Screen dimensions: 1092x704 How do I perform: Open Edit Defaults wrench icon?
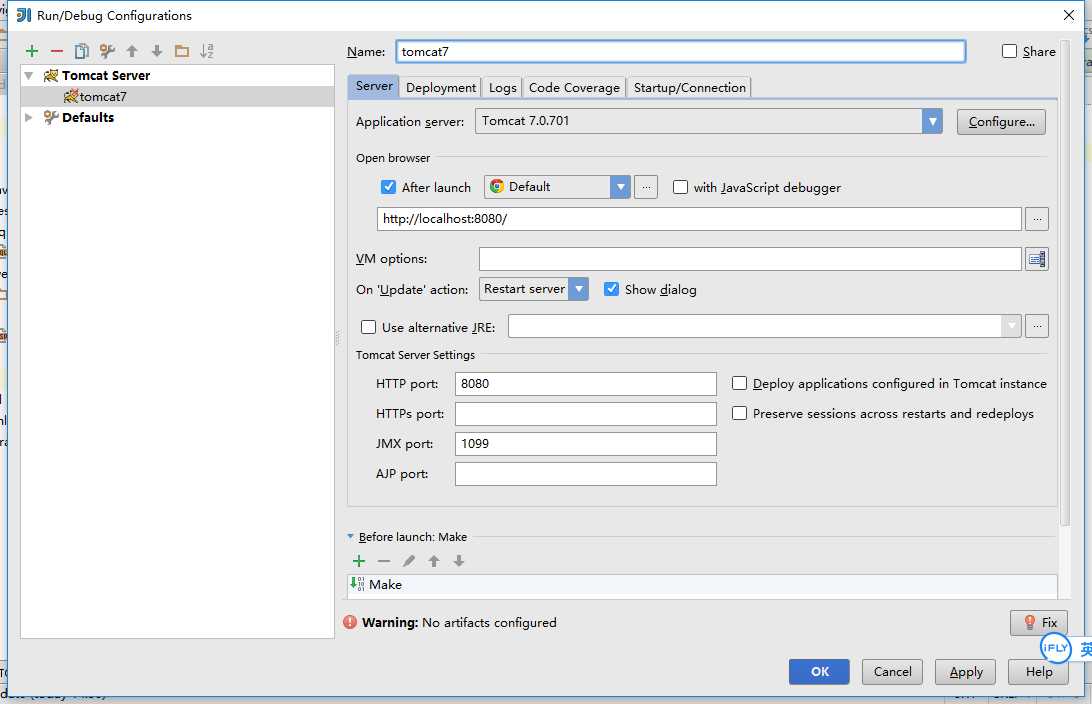(107, 51)
